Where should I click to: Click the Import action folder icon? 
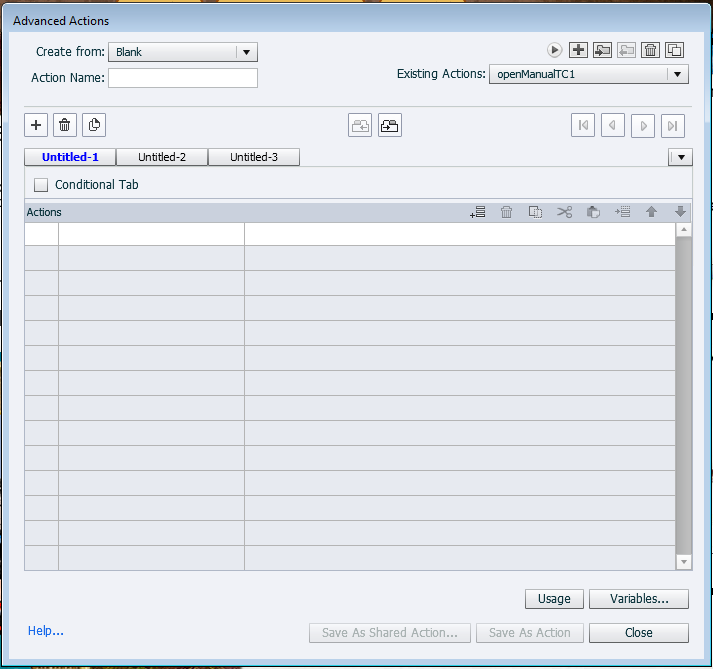(x=602, y=50)
